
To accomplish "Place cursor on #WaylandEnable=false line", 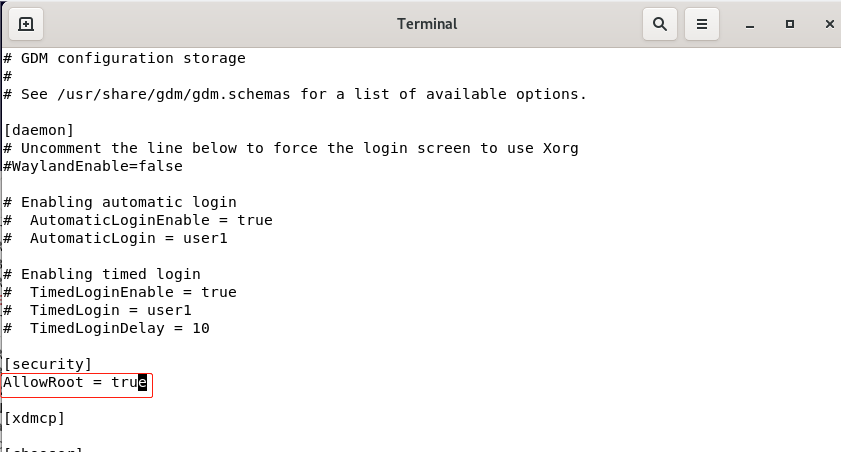I will tap(93, 166).
